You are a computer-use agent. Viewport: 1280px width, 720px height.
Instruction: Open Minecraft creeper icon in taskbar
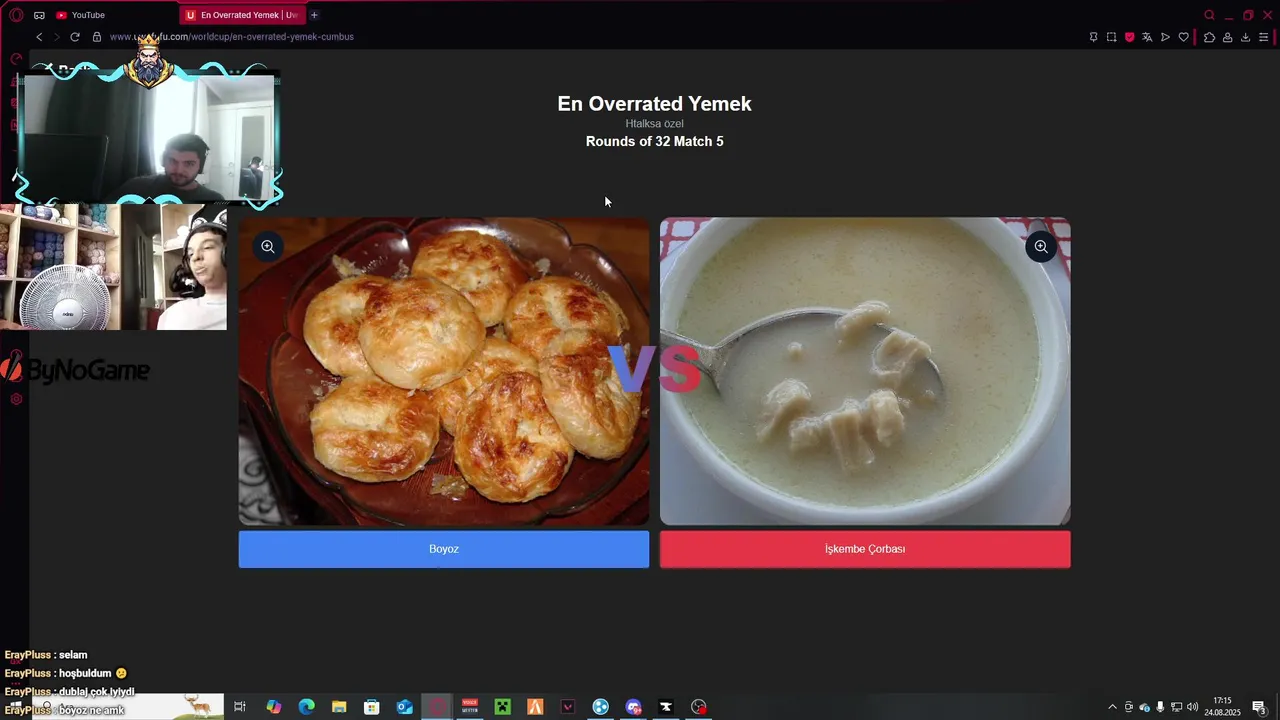(x=503, y=707)
